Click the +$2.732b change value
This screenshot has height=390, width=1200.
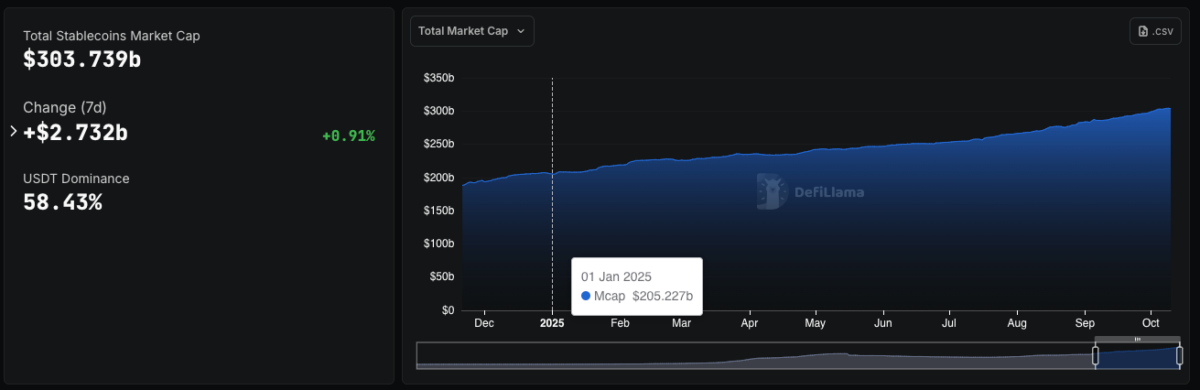click(x=75, y=132)
